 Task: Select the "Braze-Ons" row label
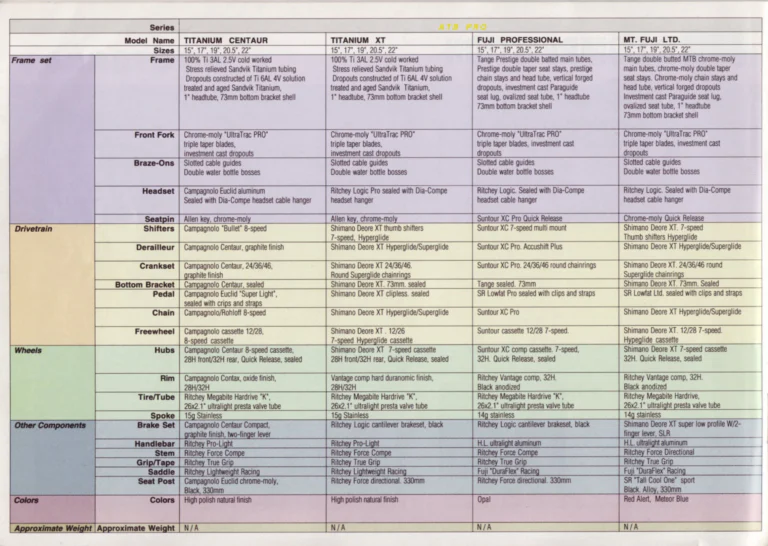point(154,163)
